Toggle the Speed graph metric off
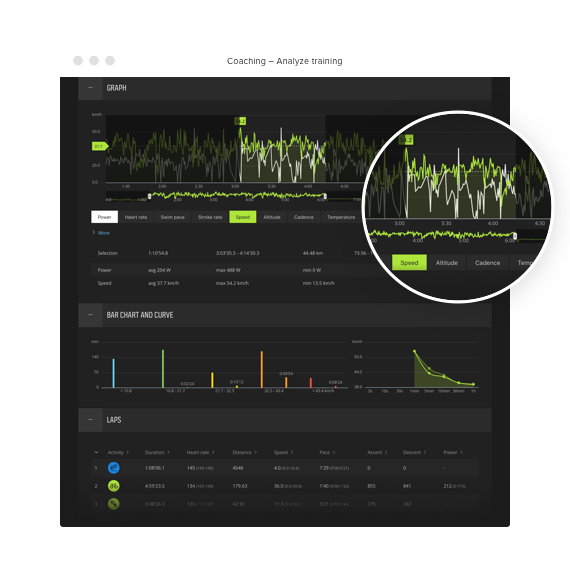This screenshot has width=570, height=570. click(x=243, y=217)
